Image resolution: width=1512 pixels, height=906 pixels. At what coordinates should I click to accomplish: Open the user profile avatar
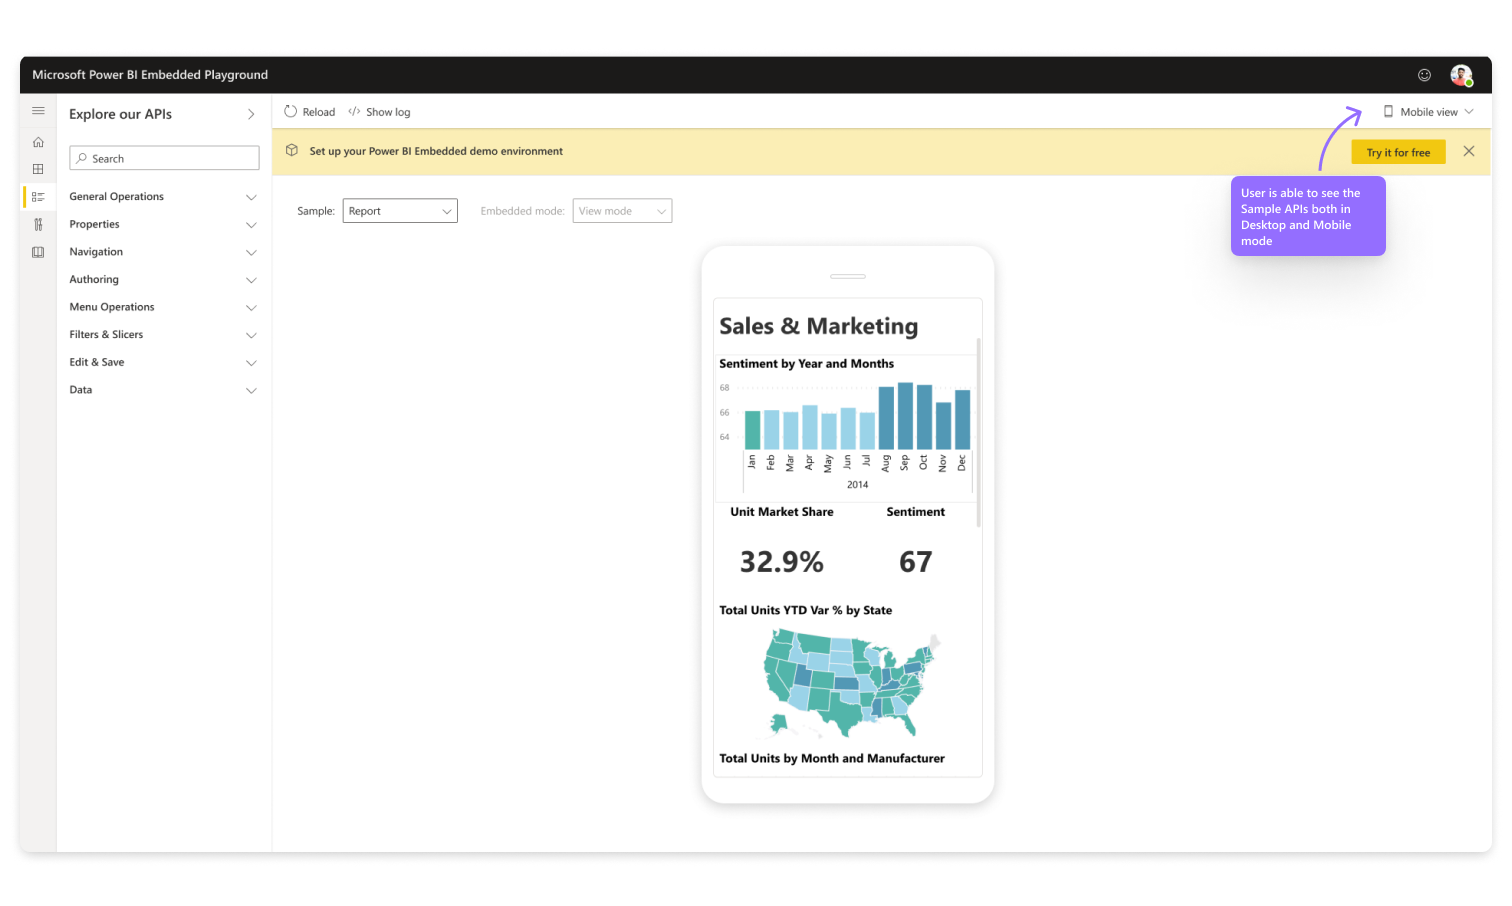point(1461,75)
